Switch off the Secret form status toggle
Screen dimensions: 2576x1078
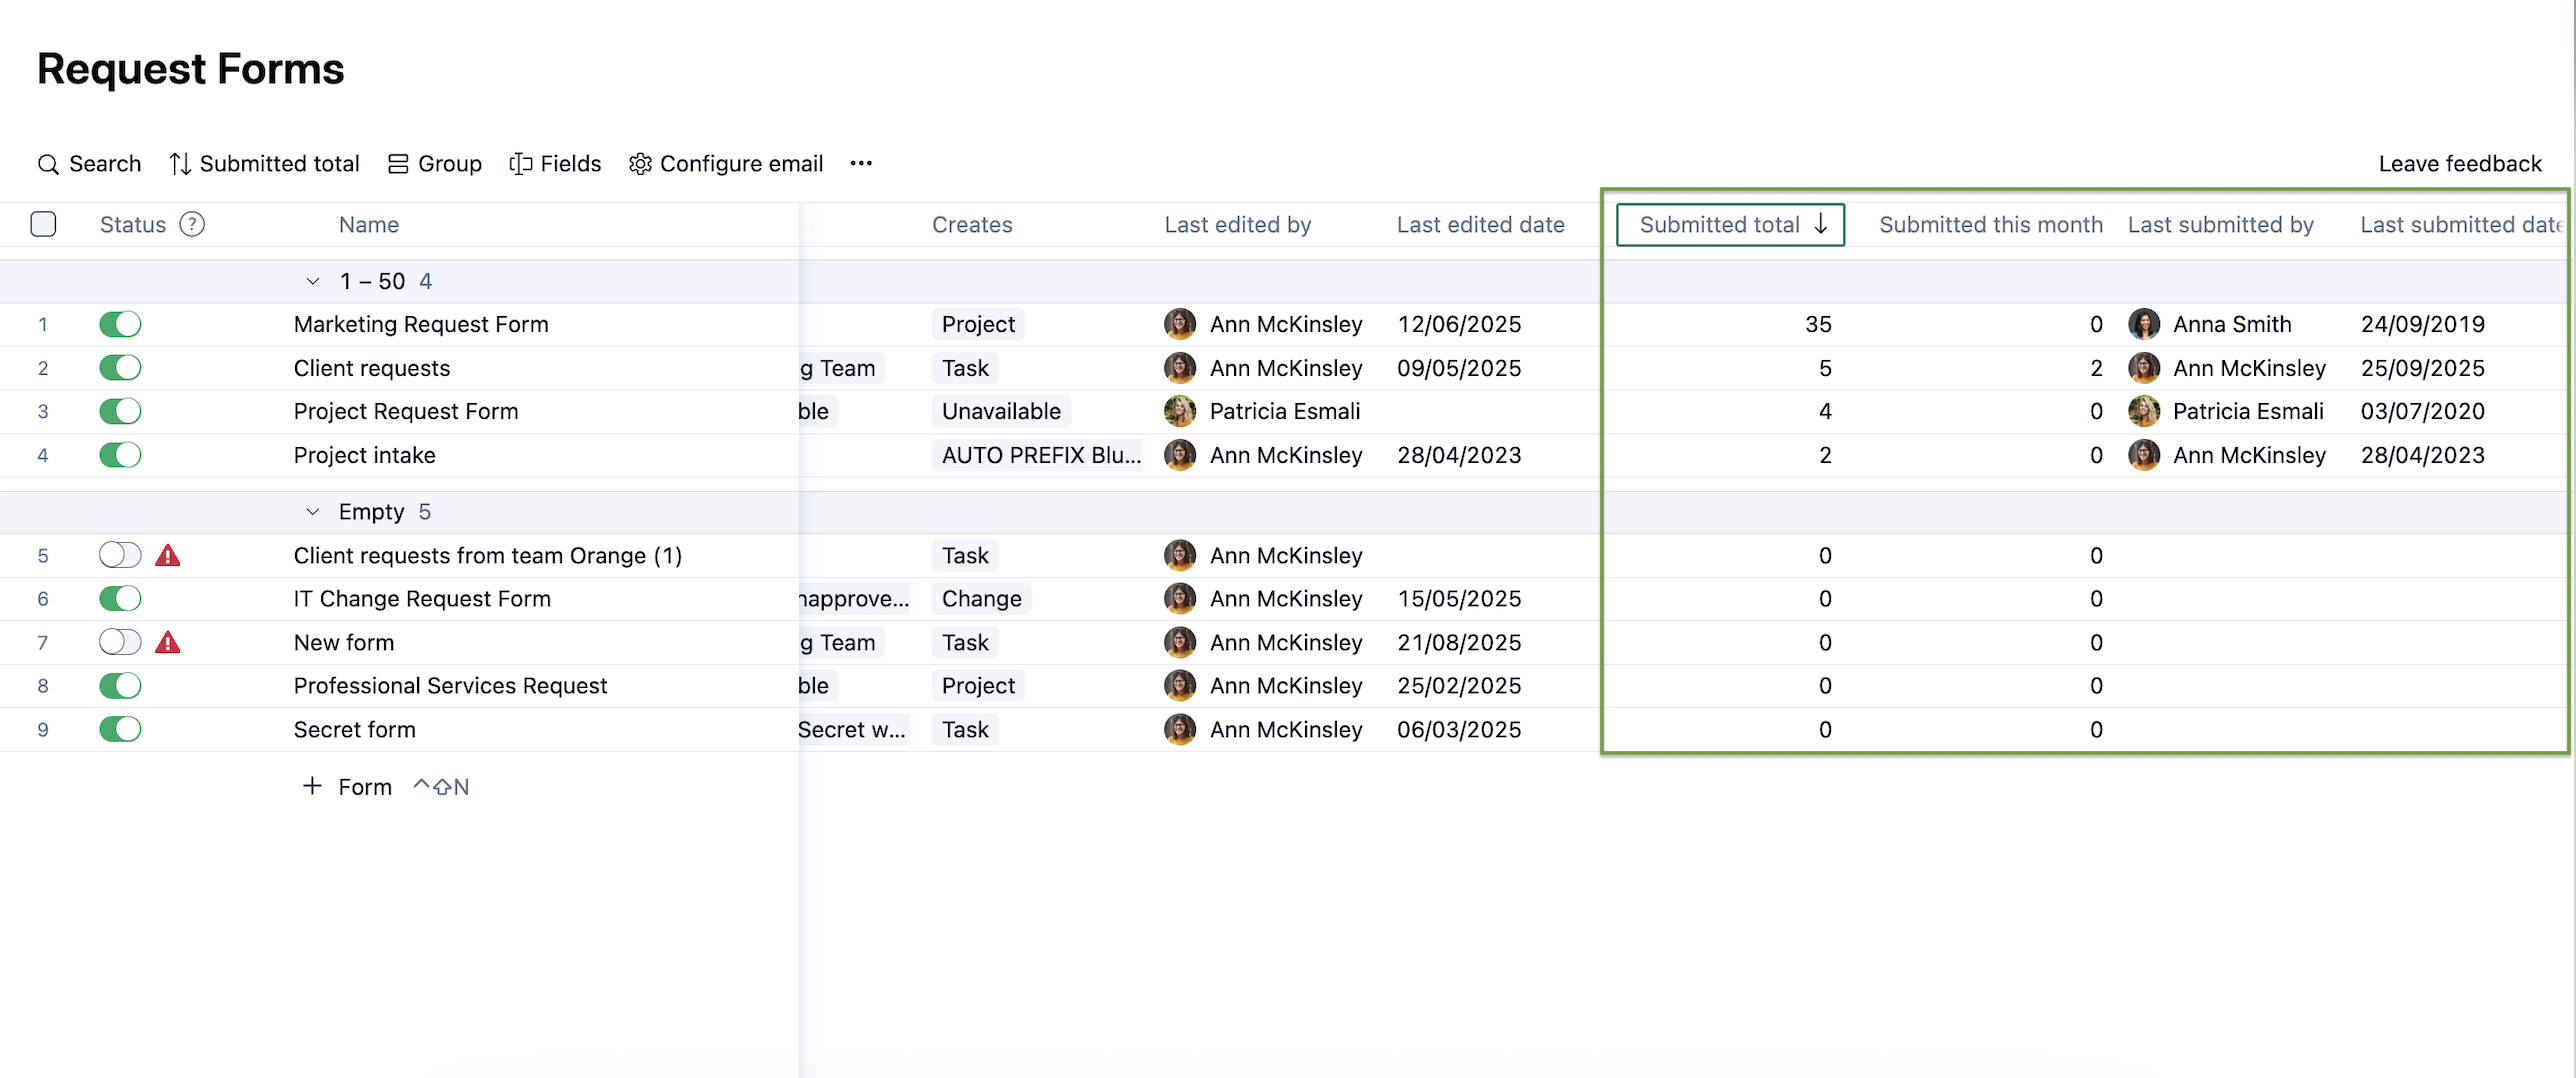pyautogui.click(x=120, y=729)
